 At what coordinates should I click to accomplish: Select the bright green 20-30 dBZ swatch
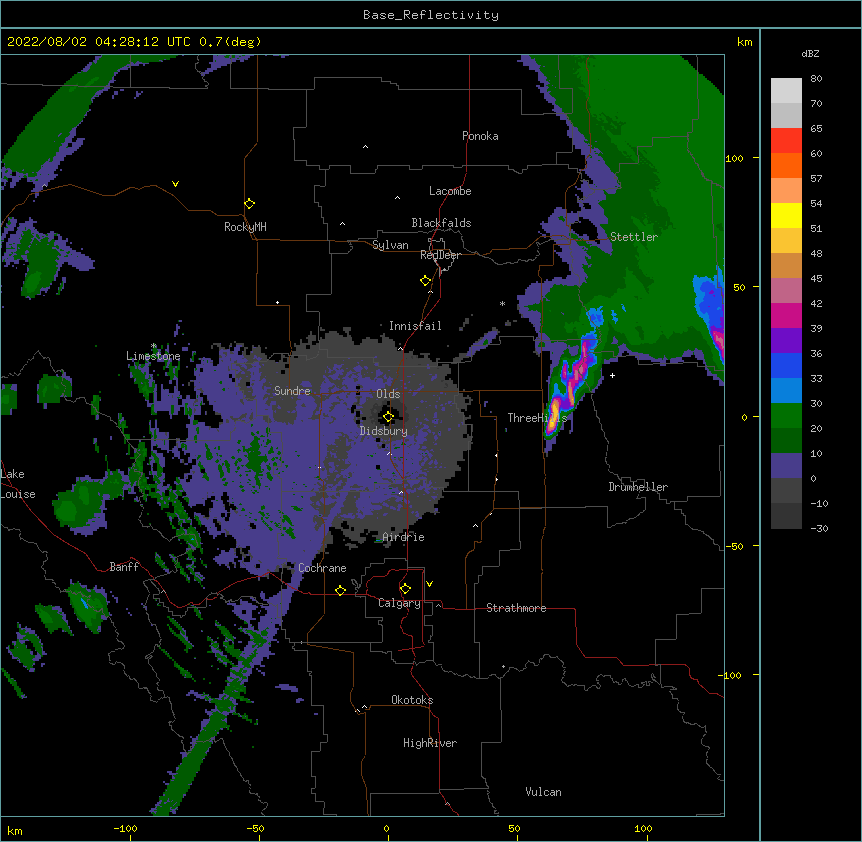tap(786, 416)
